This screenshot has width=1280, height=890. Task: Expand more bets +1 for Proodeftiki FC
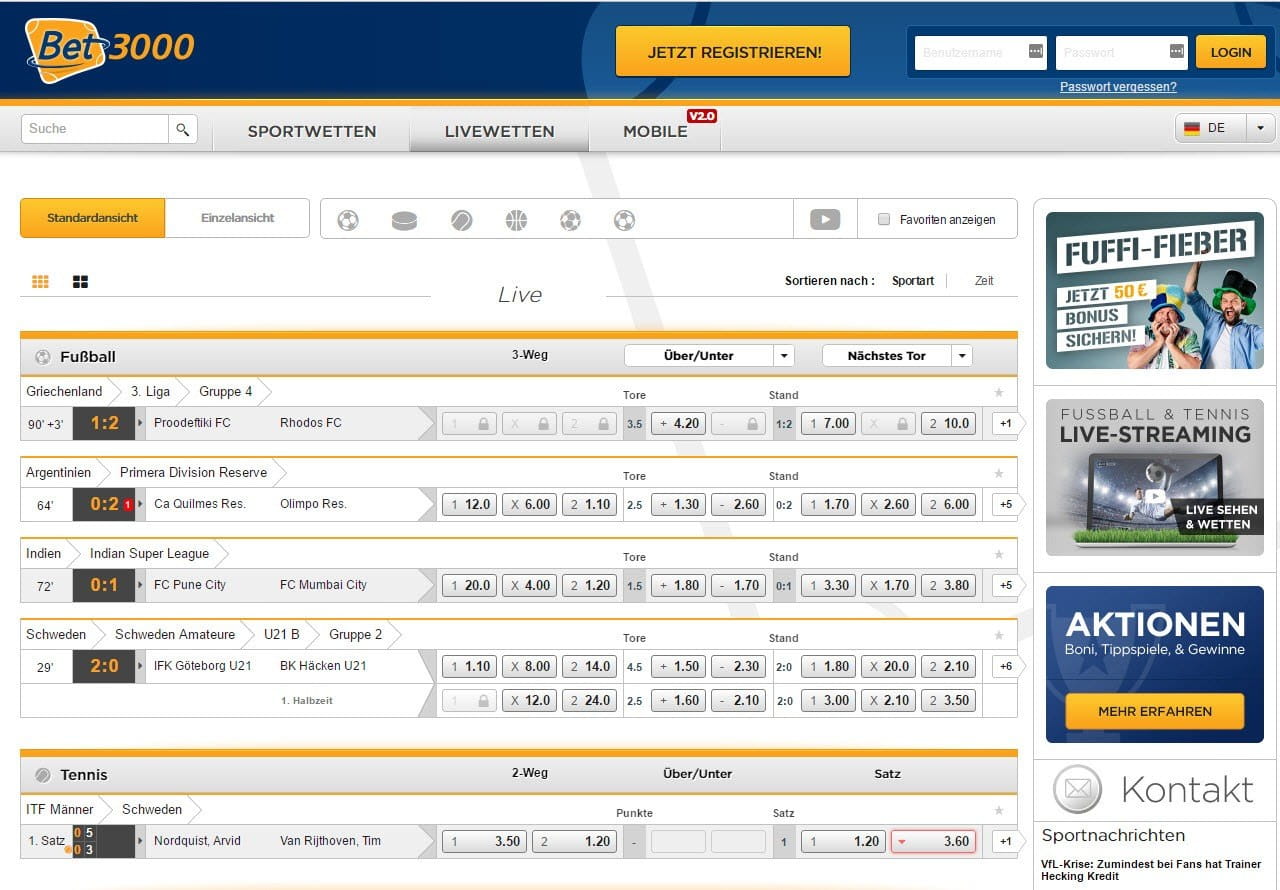(x=1005, y=424)
